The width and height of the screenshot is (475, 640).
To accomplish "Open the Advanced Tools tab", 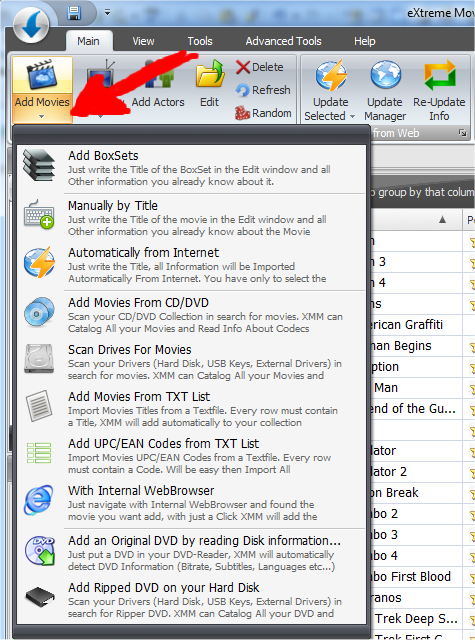I will 283,41.
